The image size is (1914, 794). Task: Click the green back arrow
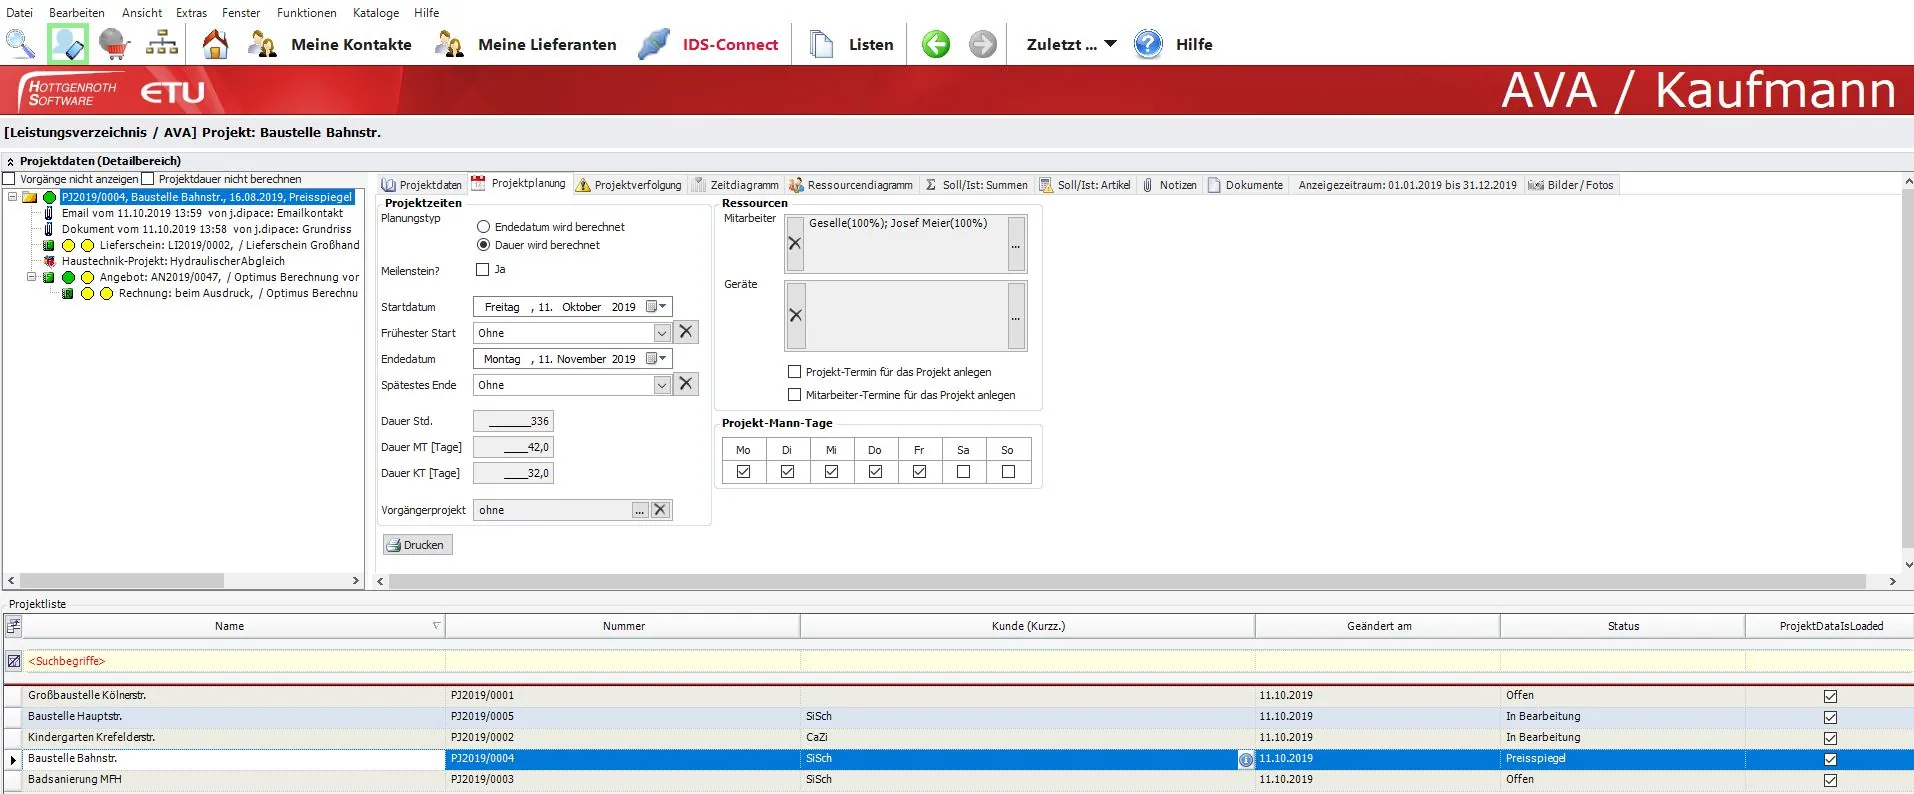[936, 44]
